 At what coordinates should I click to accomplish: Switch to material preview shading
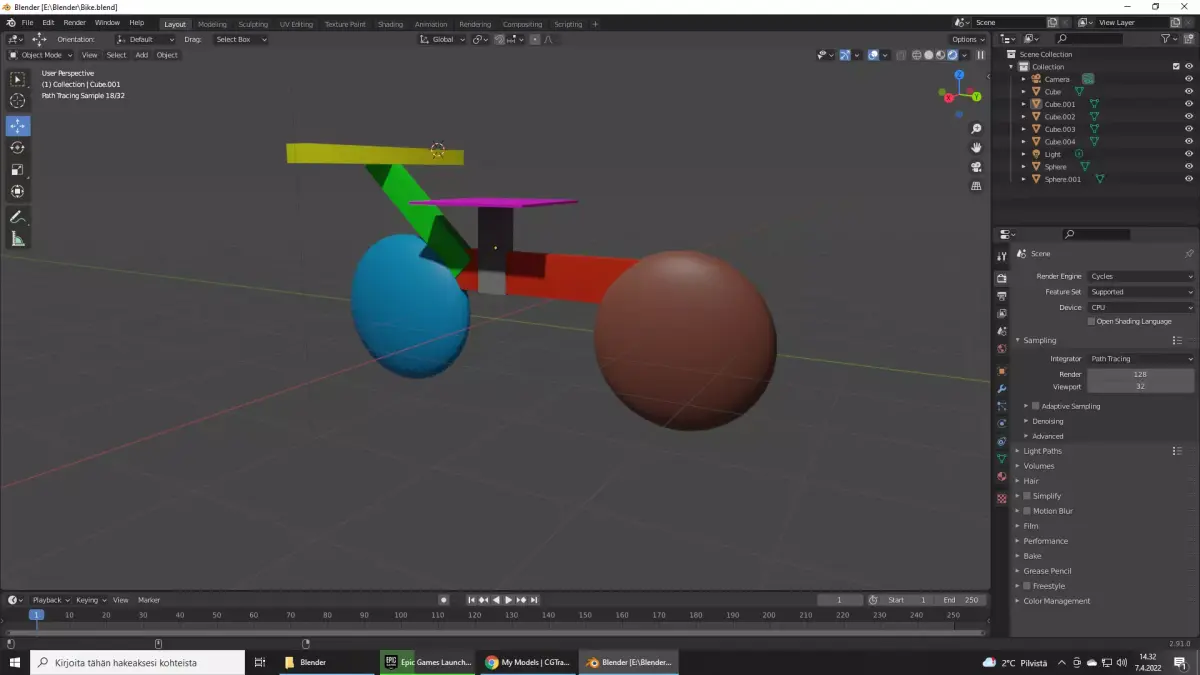[940, 55]
